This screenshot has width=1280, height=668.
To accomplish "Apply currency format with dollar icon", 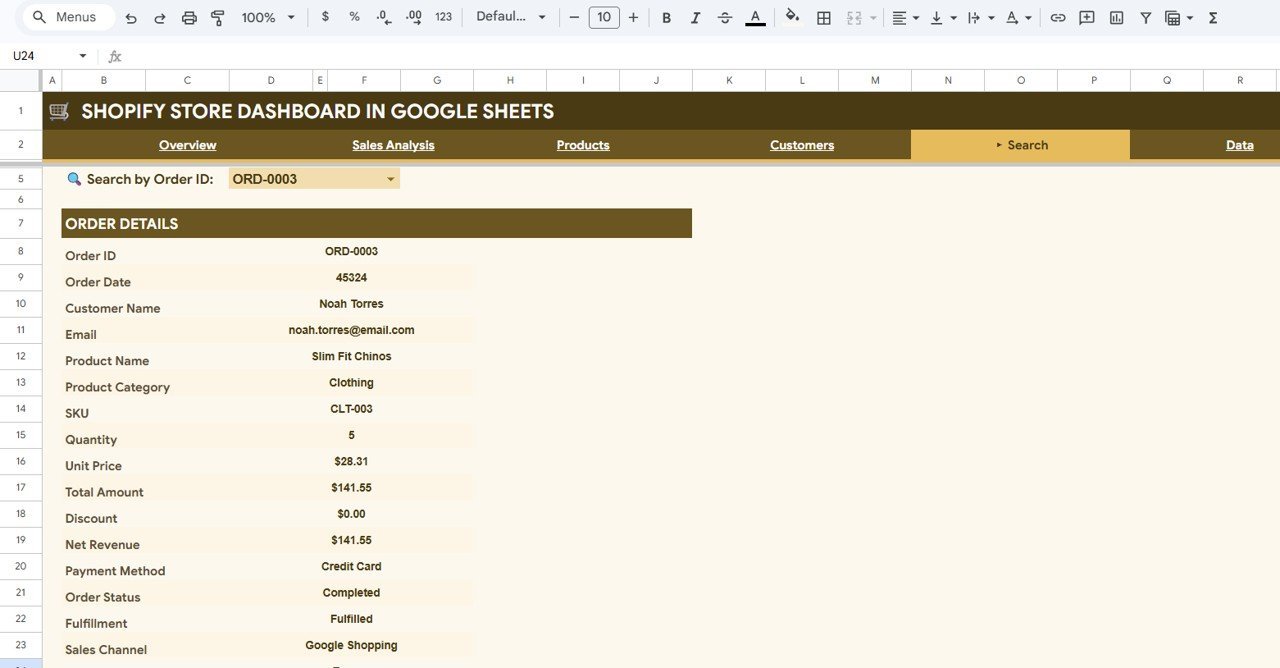I will 324,17.
